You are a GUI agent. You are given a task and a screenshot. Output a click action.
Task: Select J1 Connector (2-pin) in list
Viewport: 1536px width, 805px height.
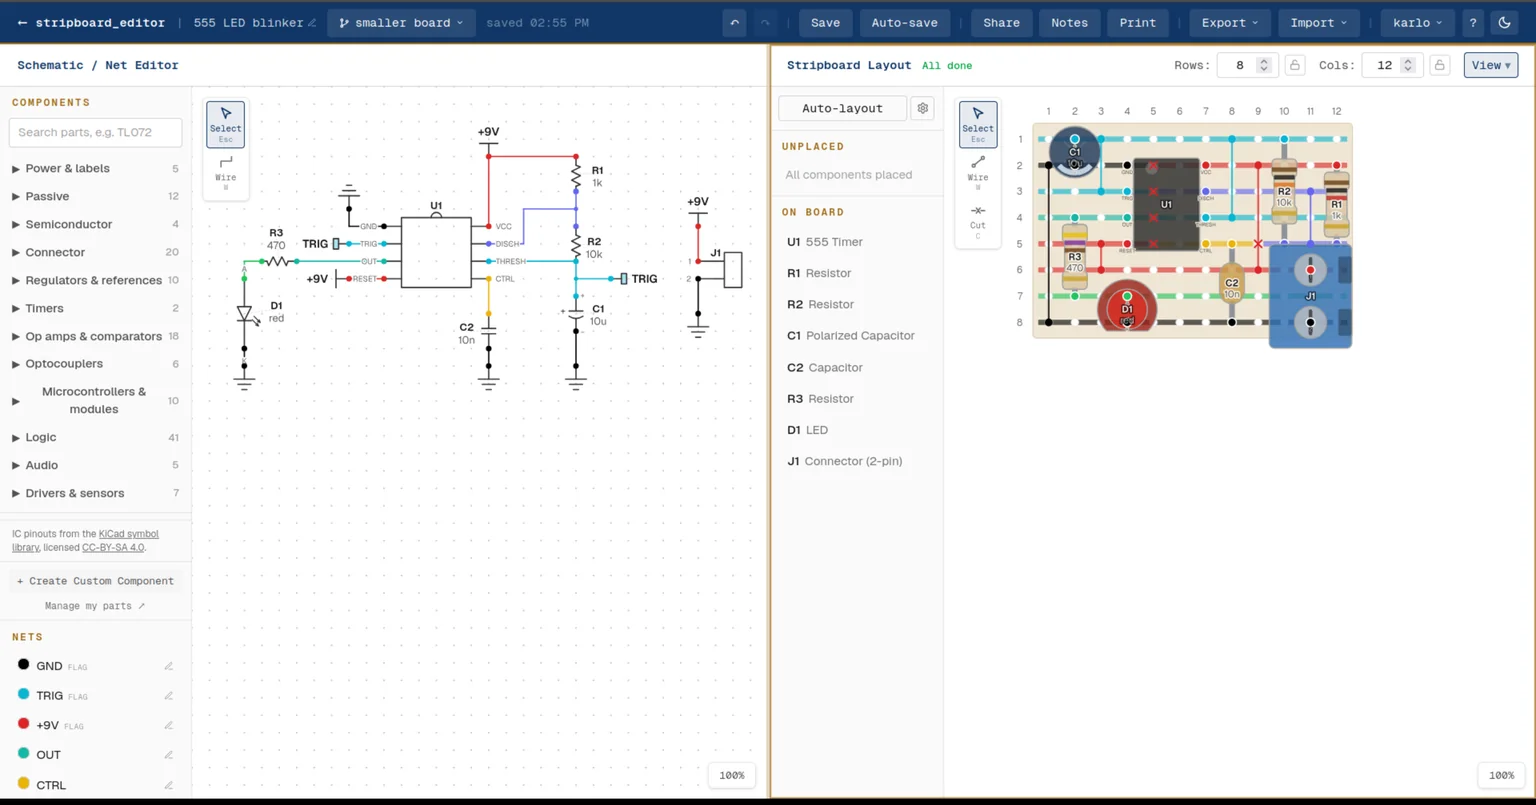(859, 461)
